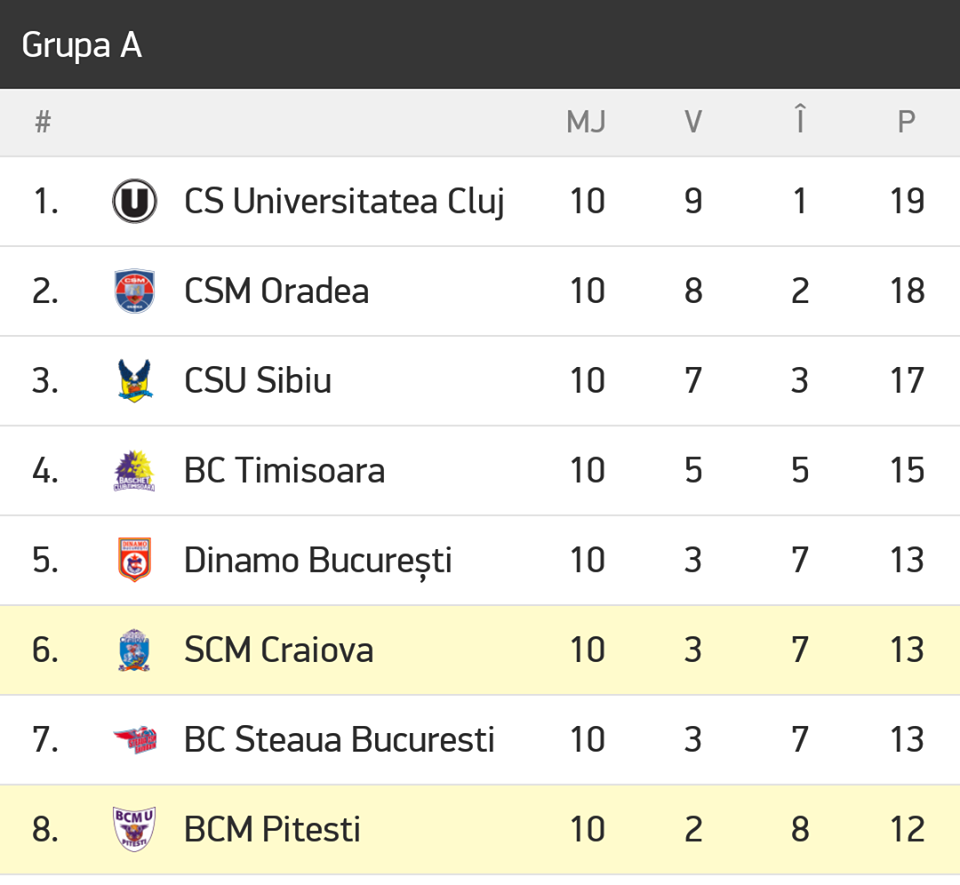Click the SCM Craiova team crest
960x885 pixels.
(134, 650)
